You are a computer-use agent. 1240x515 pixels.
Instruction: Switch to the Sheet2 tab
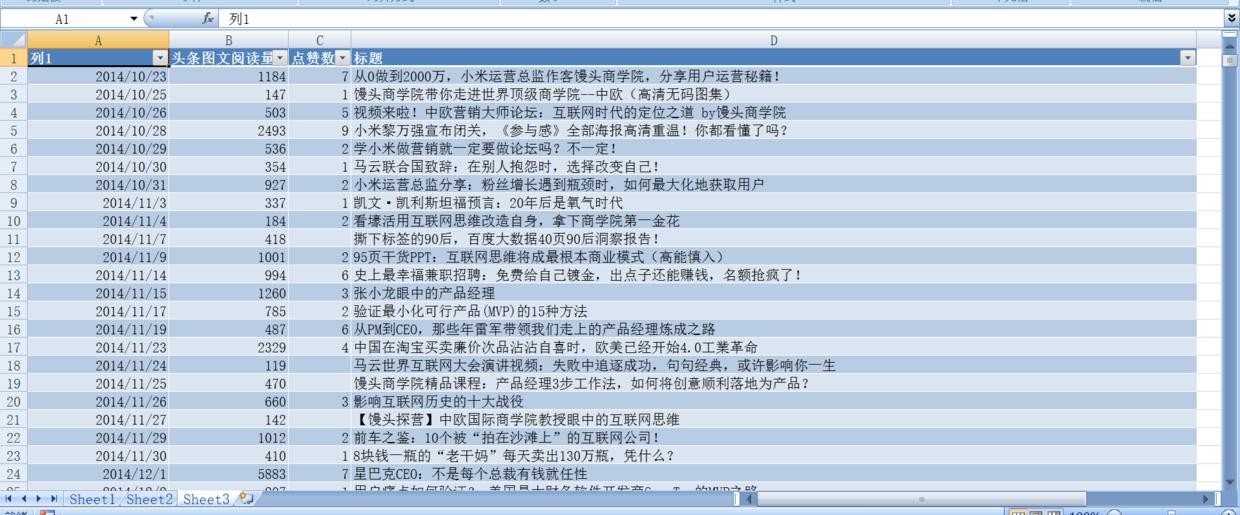click(x=149, y=498)
